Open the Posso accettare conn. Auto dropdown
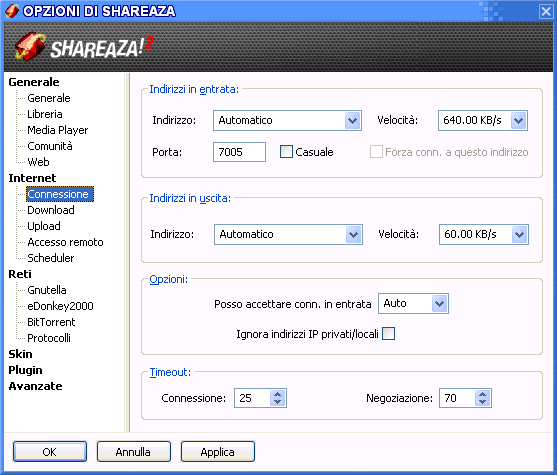Viewport: 557px width, 475px height. pos(439,303)
